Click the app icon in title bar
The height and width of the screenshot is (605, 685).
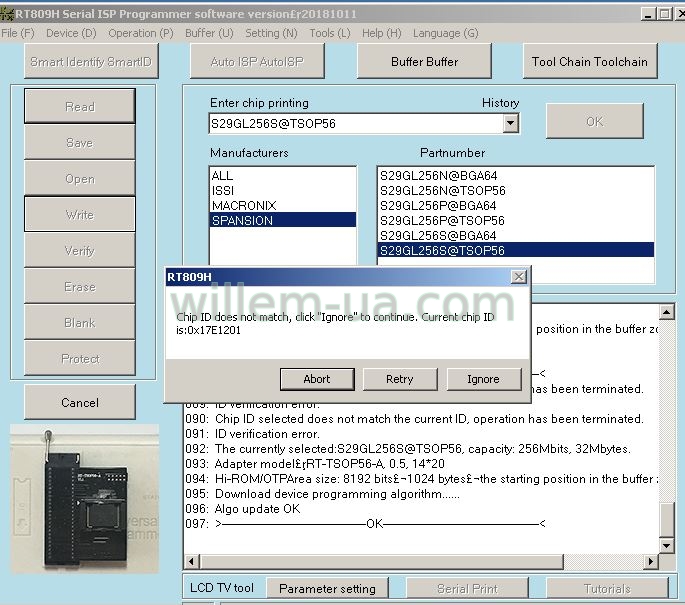7,13
